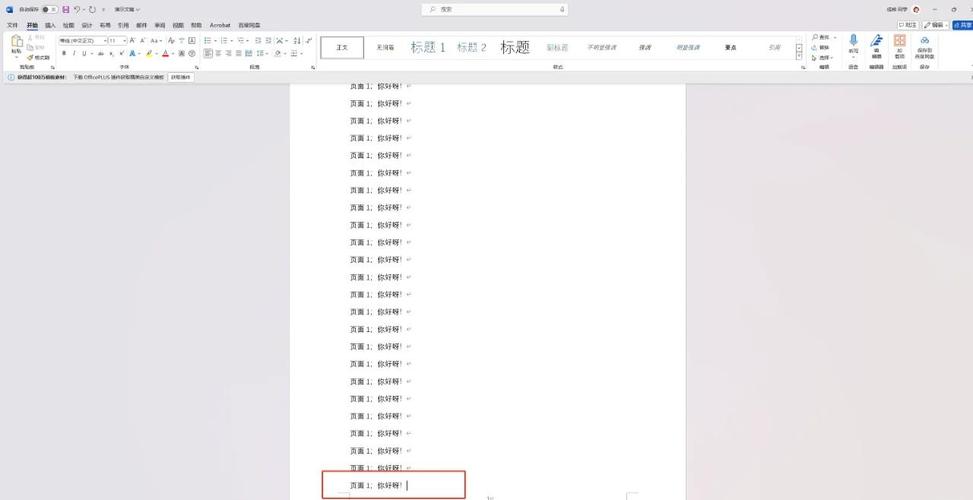This screenshot has height=500, width=973.
Task: Apply Italic formatting
Action: pos(74,54)
